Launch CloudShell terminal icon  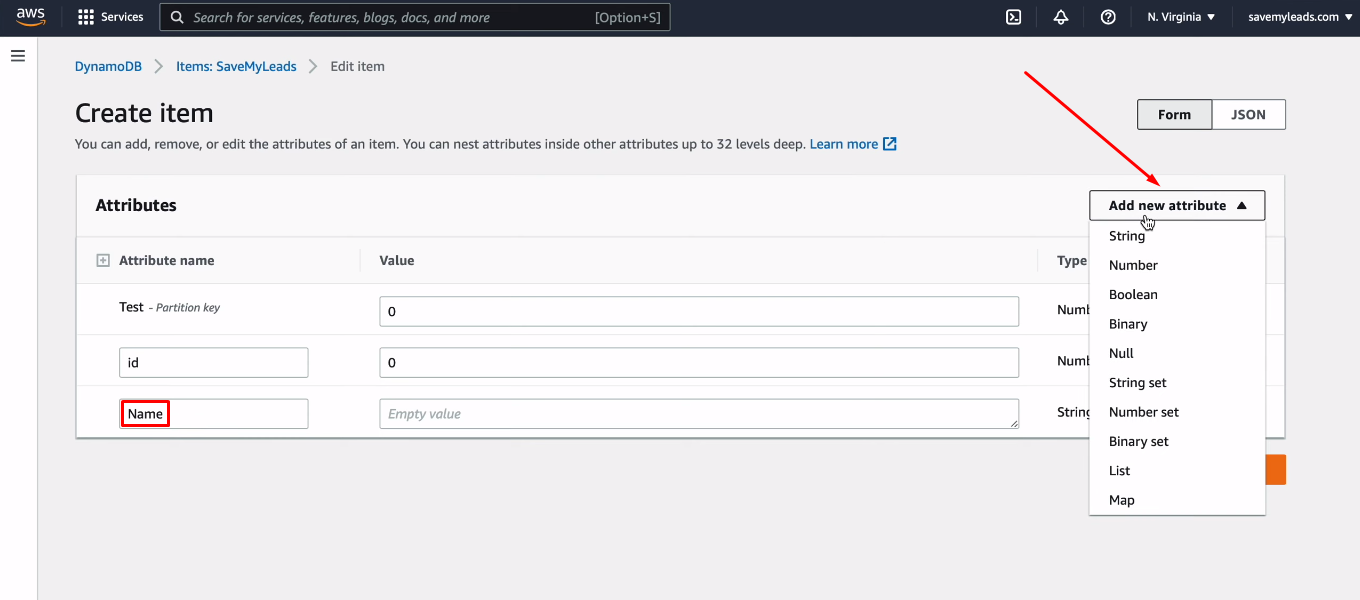(1013, 17)
